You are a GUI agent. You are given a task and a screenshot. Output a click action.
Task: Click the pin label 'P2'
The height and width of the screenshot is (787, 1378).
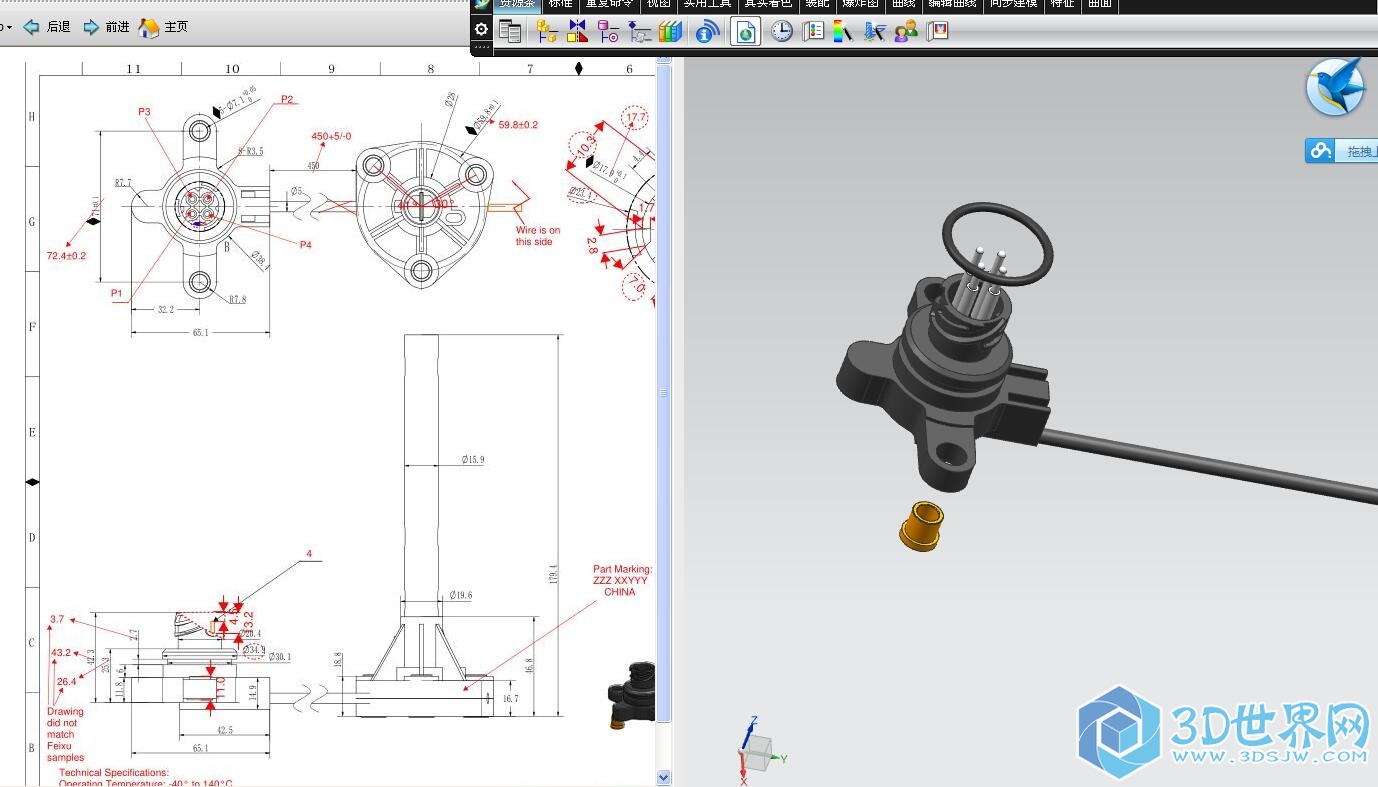coord(287,99)
